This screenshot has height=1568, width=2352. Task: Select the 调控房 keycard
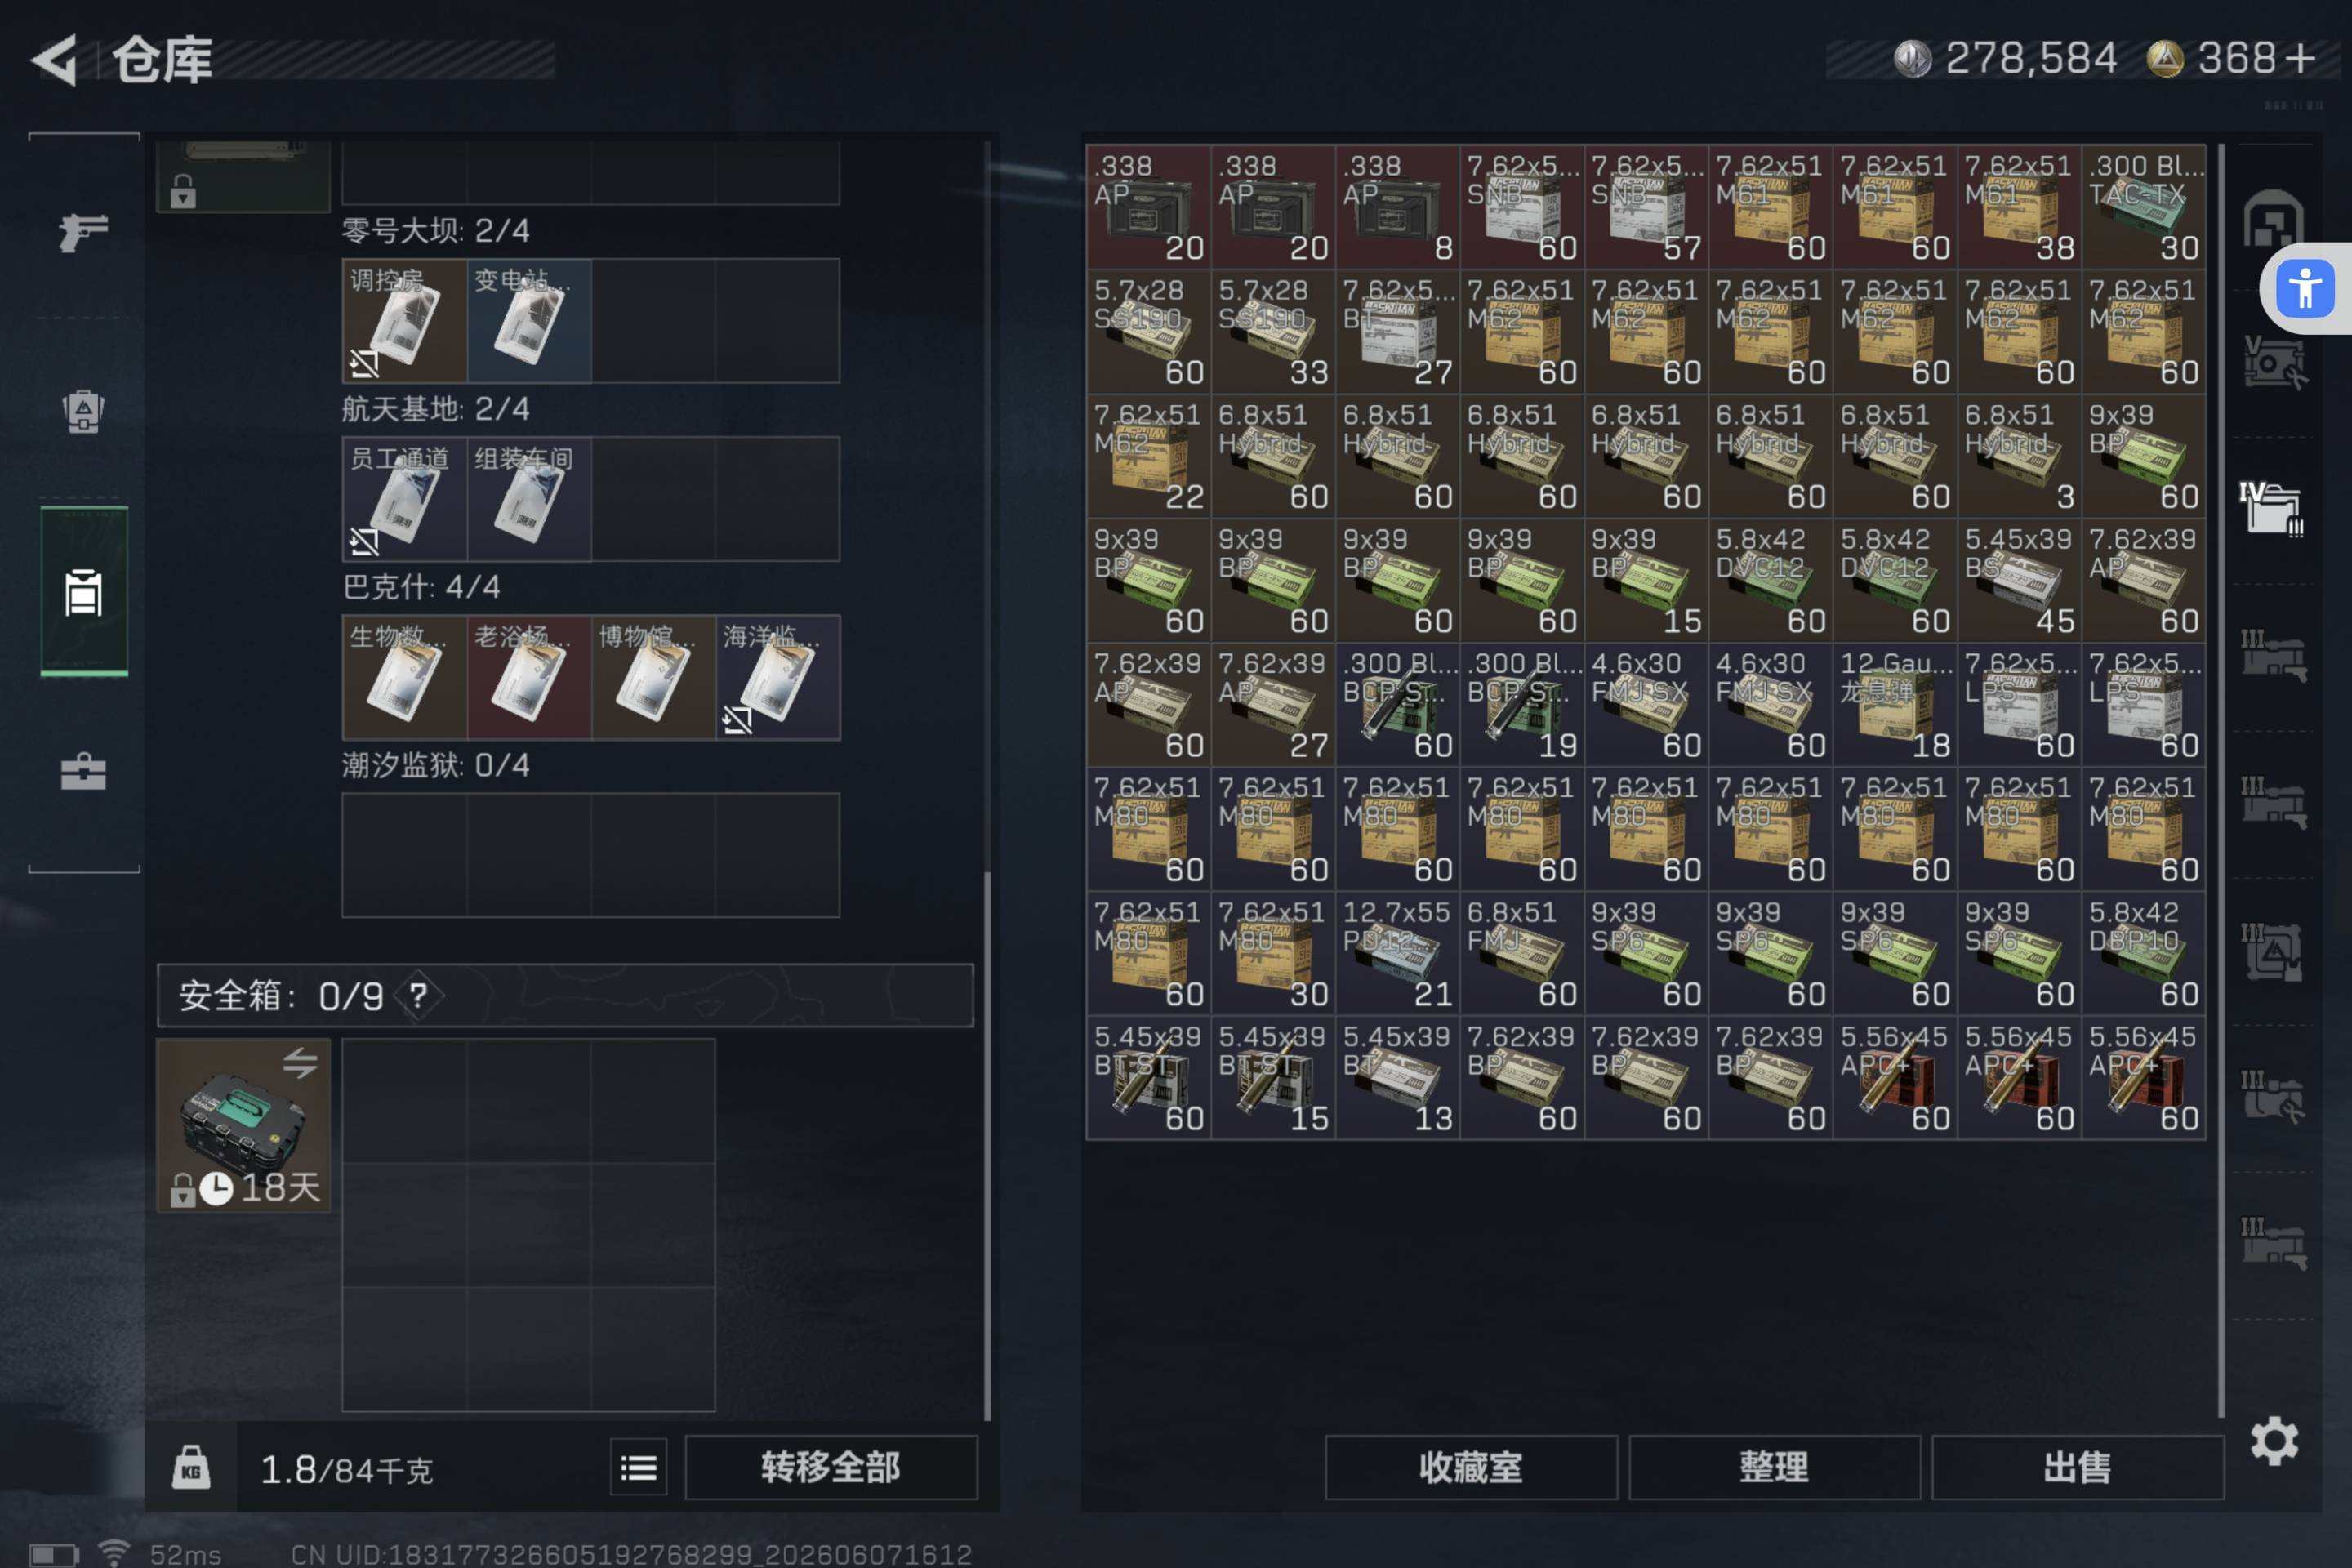(404, 321)
